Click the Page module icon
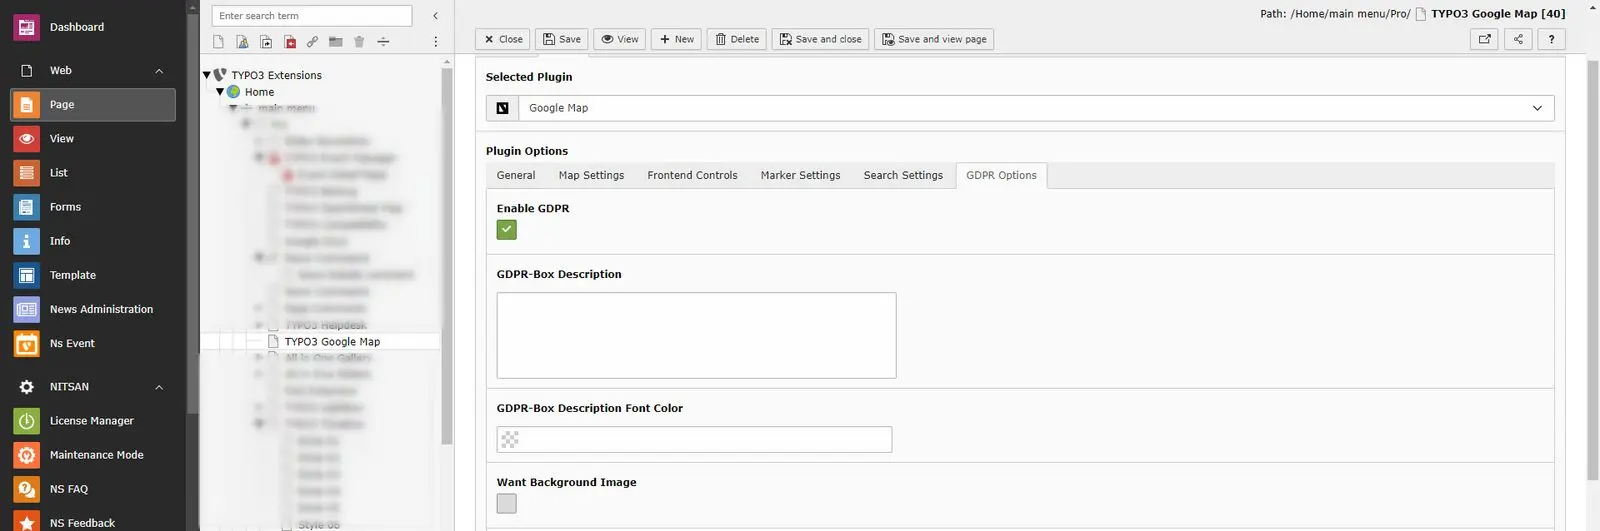Screen dimensions: 1600x531 tap(26, 105)
